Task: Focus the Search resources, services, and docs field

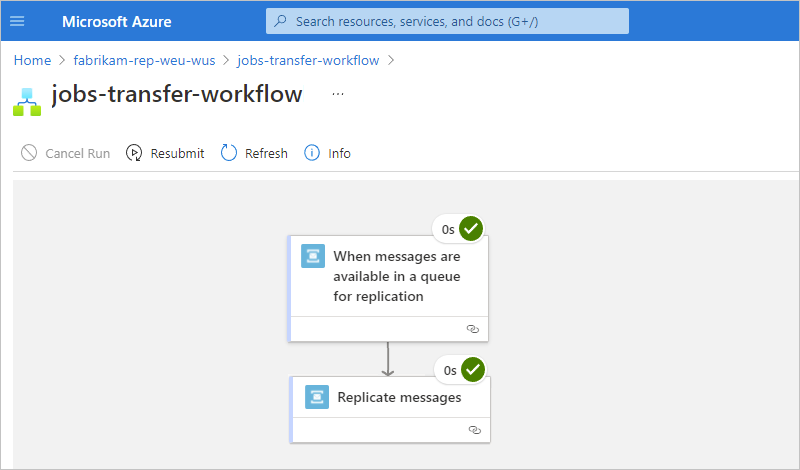Action: click(447, 21)
